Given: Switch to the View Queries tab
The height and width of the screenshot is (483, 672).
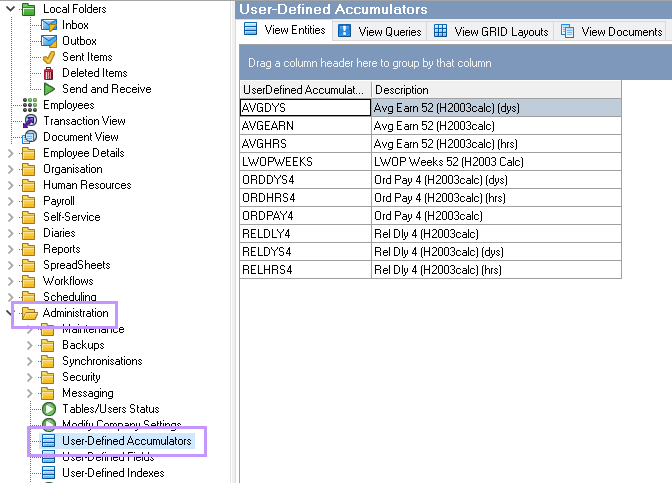Looking at the screenshot, I should click(x=378, y=32).
